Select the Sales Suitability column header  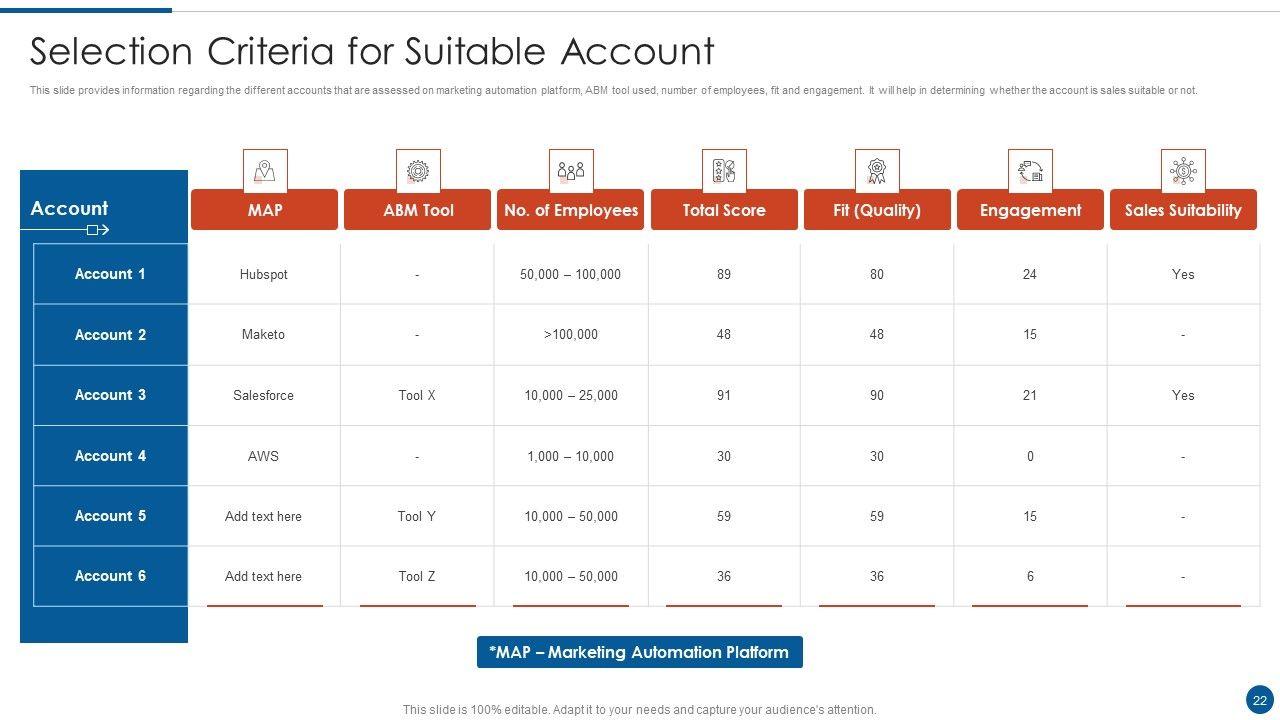tap(1183, 210)
